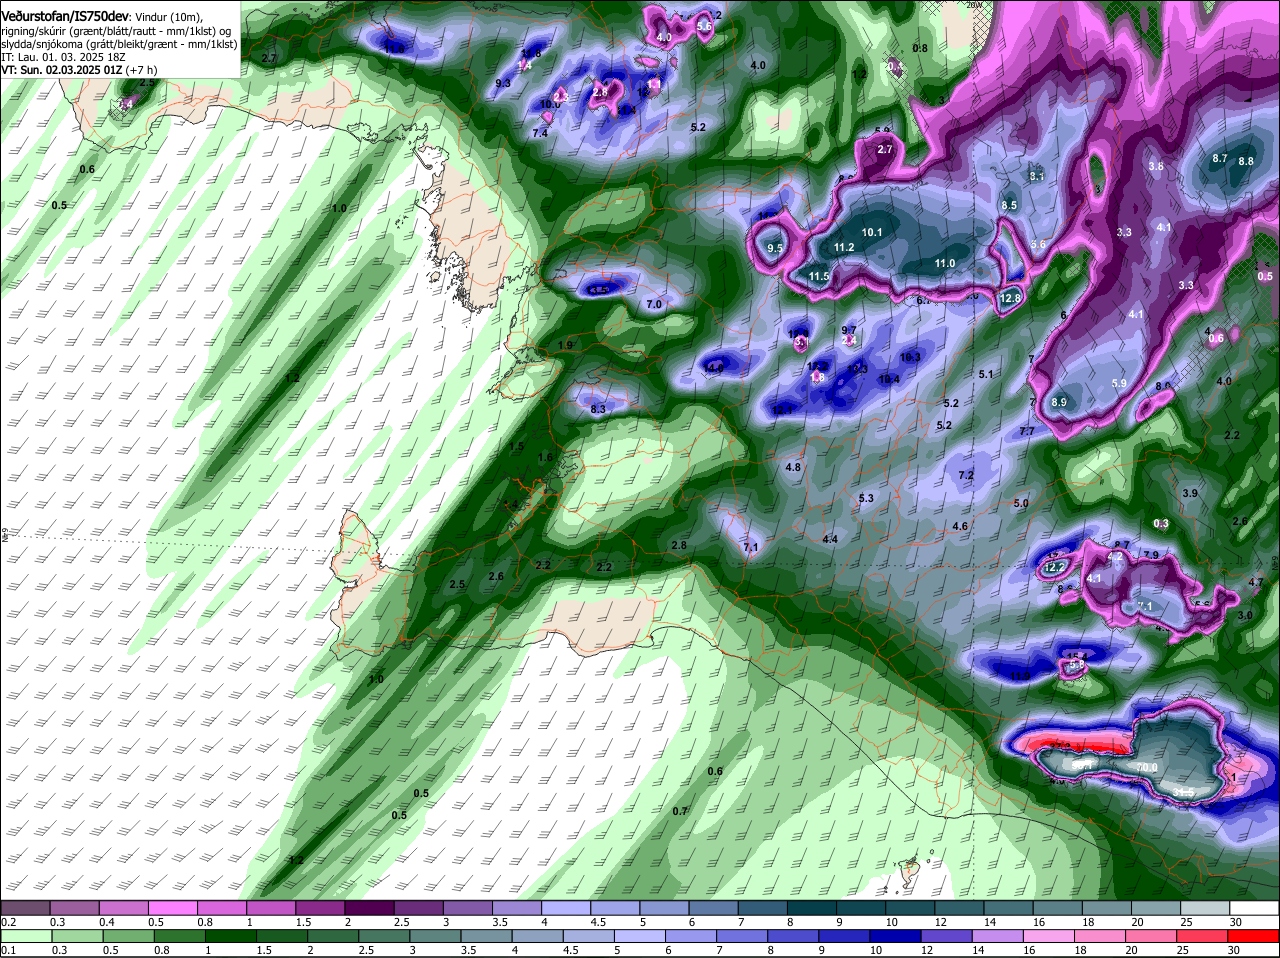The height and width of the screenshot is (958, 1280).
Task: Click the 4.7 value at the east edge
Action: pos(1257,582)
